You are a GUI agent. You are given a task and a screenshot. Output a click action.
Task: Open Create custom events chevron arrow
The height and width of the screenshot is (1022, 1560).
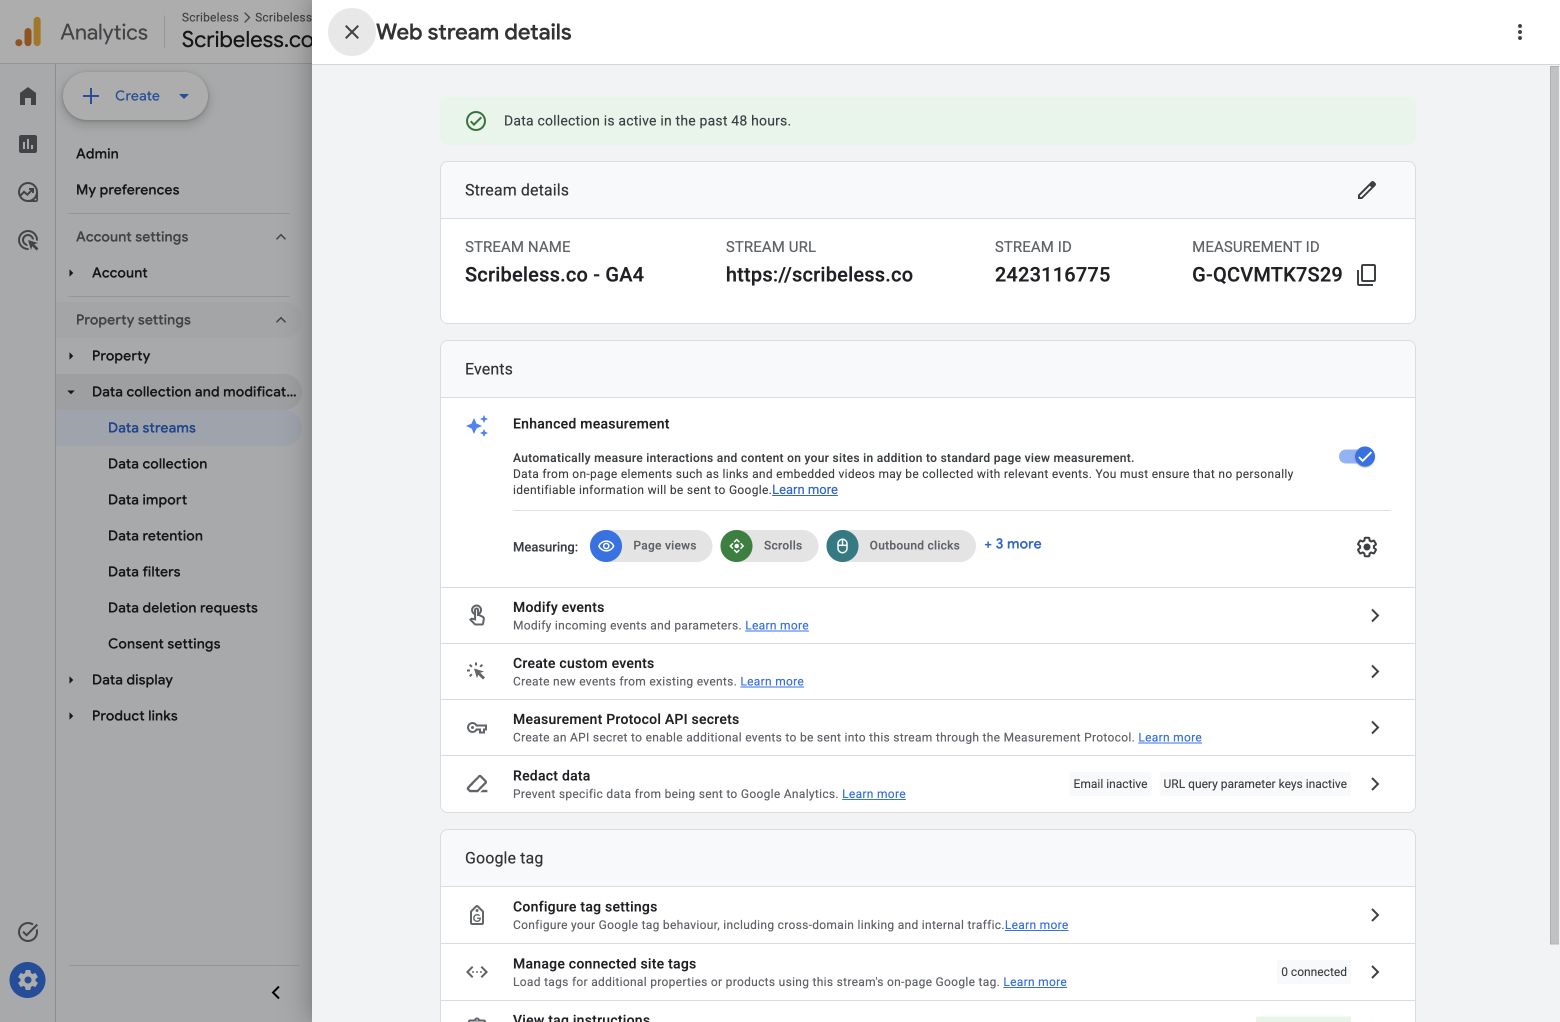click(x=1375, y=671)
